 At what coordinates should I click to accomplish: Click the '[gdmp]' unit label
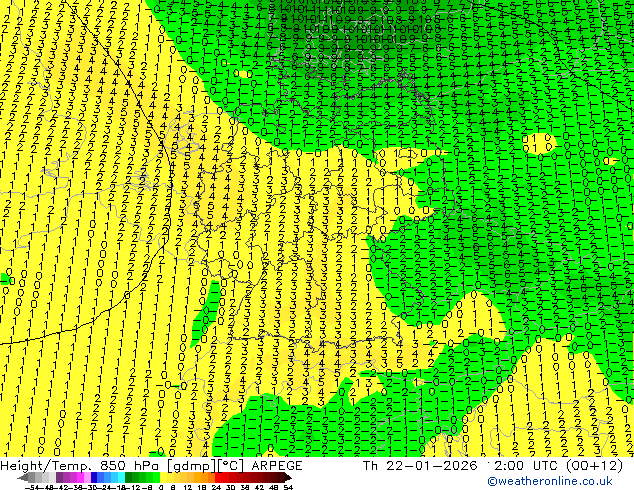(x=192, y=466)
